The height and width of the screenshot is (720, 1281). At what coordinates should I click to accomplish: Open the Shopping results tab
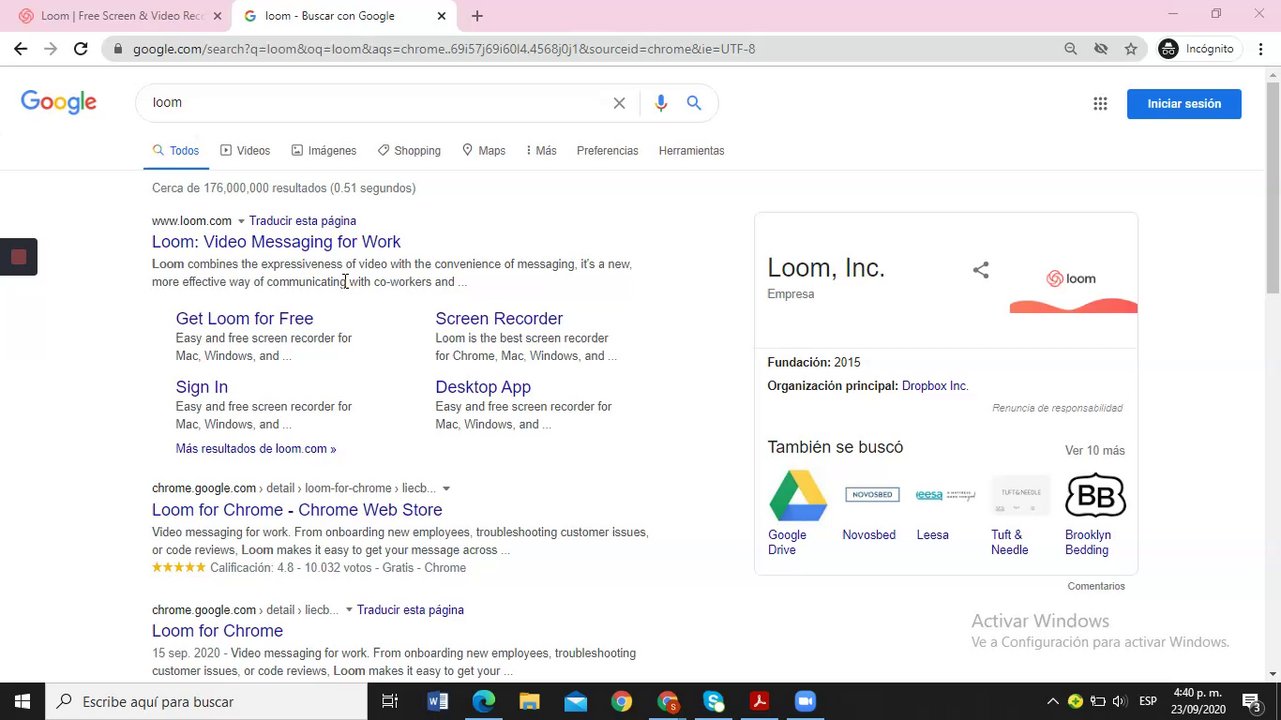point(409,151)
